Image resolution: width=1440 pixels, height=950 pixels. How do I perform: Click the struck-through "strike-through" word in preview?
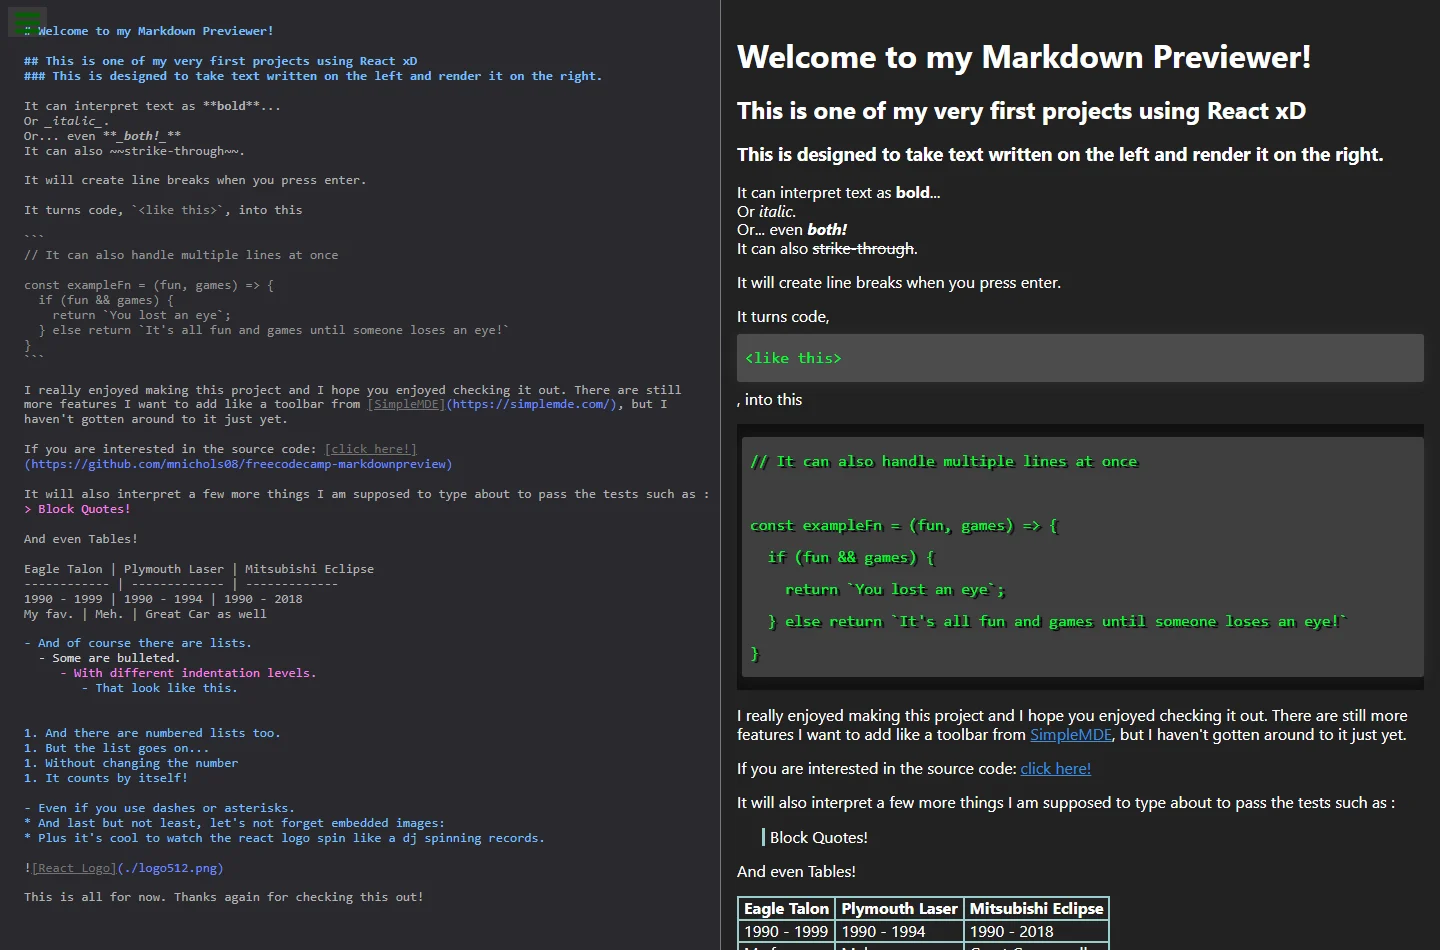coord(863,249)
